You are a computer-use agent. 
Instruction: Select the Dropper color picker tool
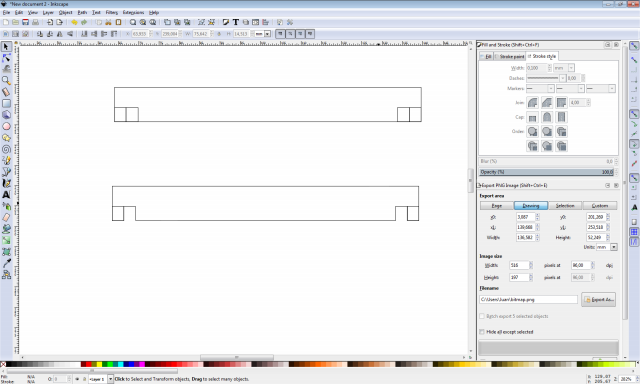6,263
